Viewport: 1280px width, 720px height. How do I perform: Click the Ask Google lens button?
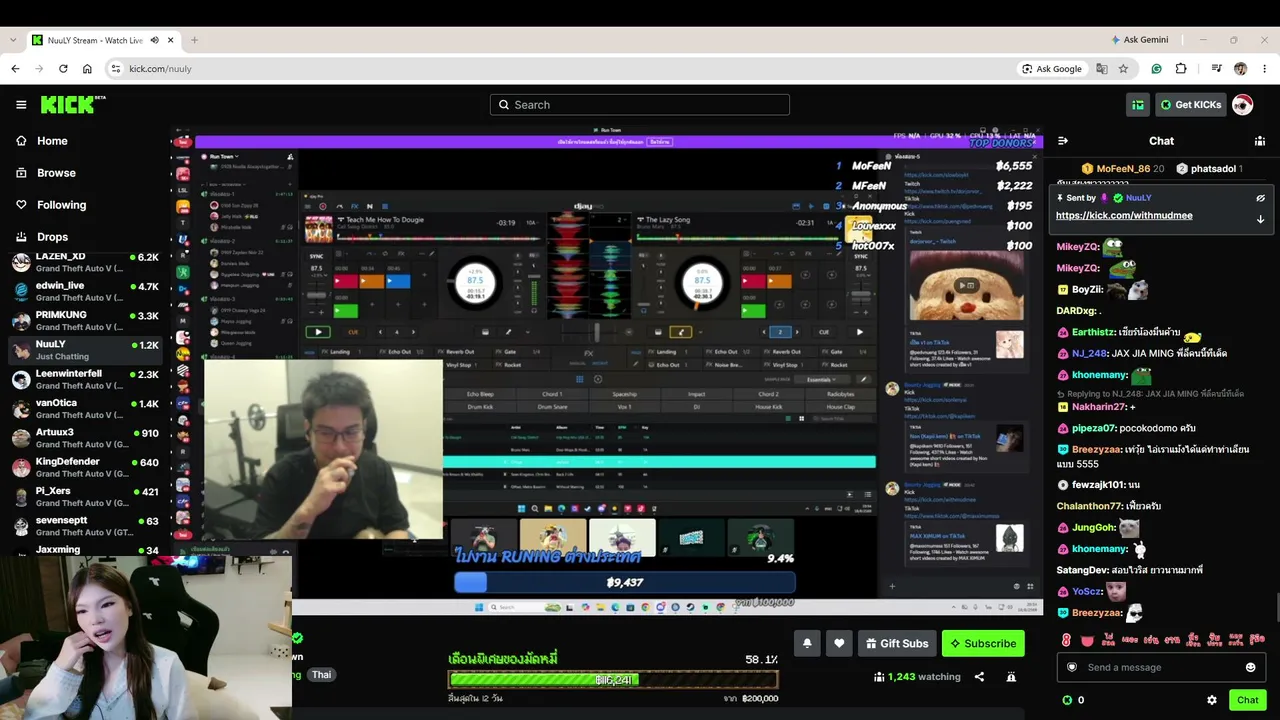pos(1053,69)
